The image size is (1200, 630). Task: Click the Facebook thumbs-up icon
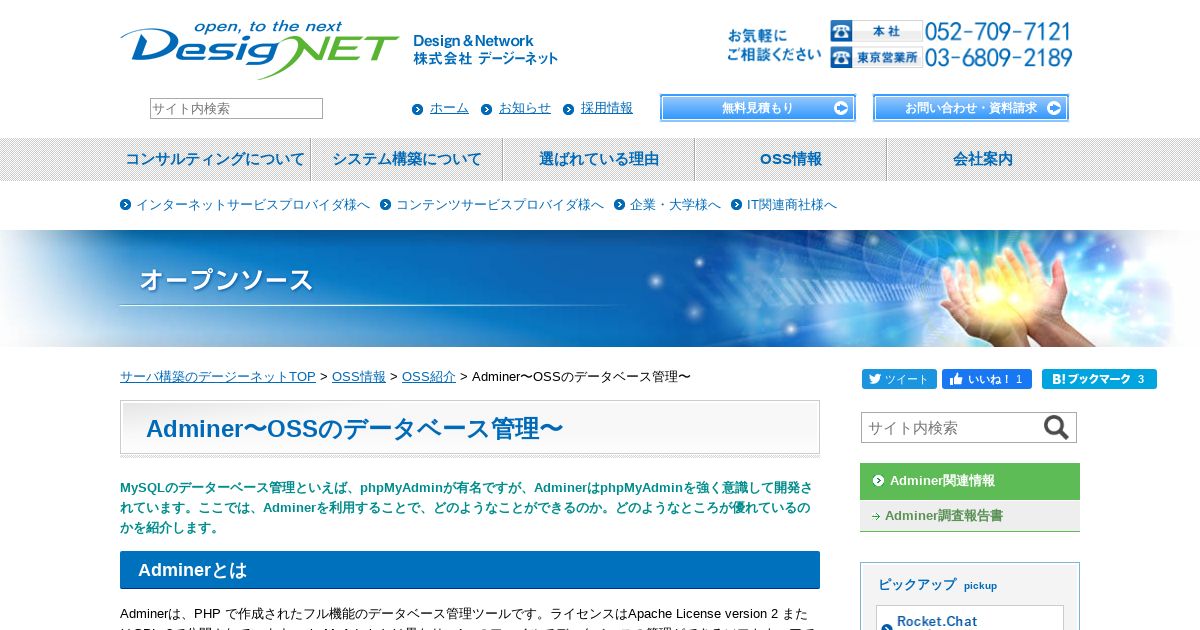coord(956,380)
